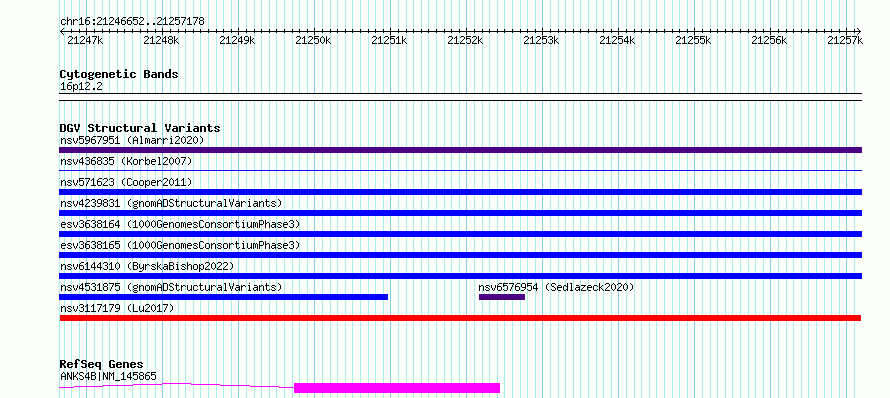Select the nsv4239831 blue variant bar
Viewport: 890px width, 398px height.
point(460,213)
